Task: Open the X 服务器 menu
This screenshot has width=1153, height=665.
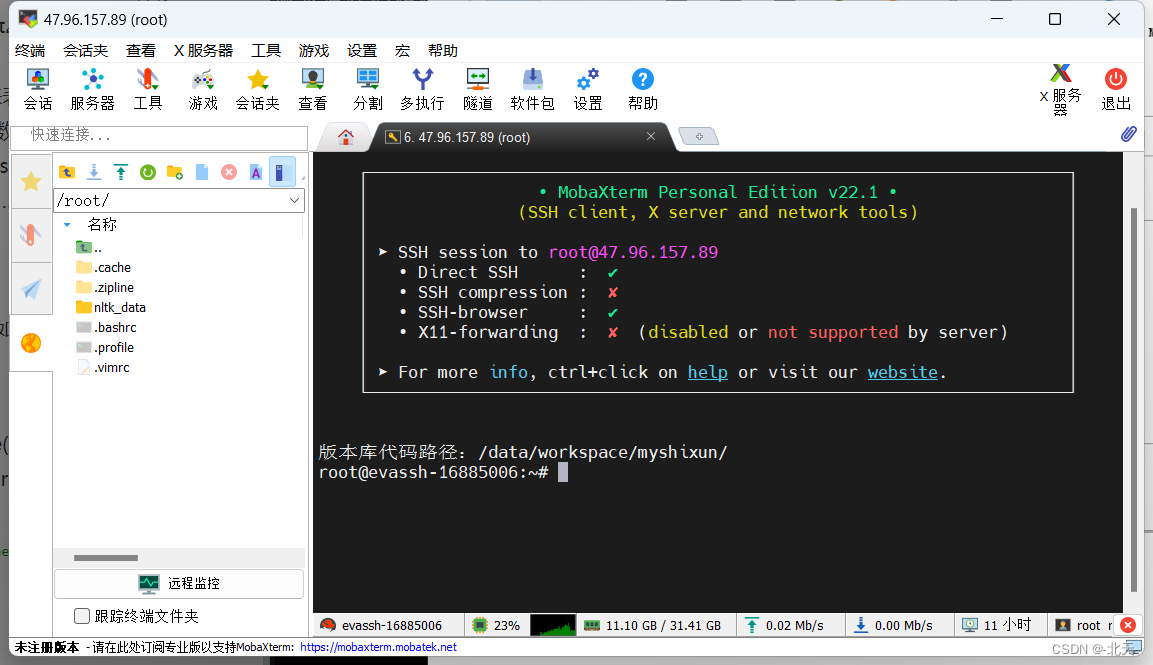Action: pyautogui.click(x=204, y=50)
